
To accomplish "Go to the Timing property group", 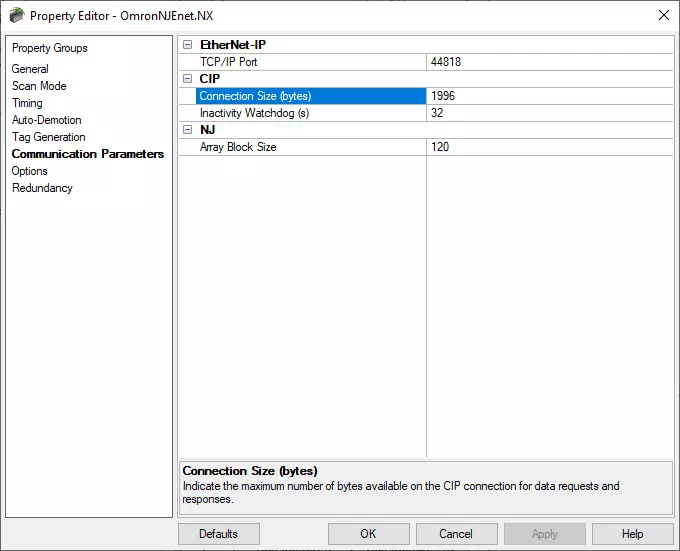I will pyautogui.click(x=27, y=103).
